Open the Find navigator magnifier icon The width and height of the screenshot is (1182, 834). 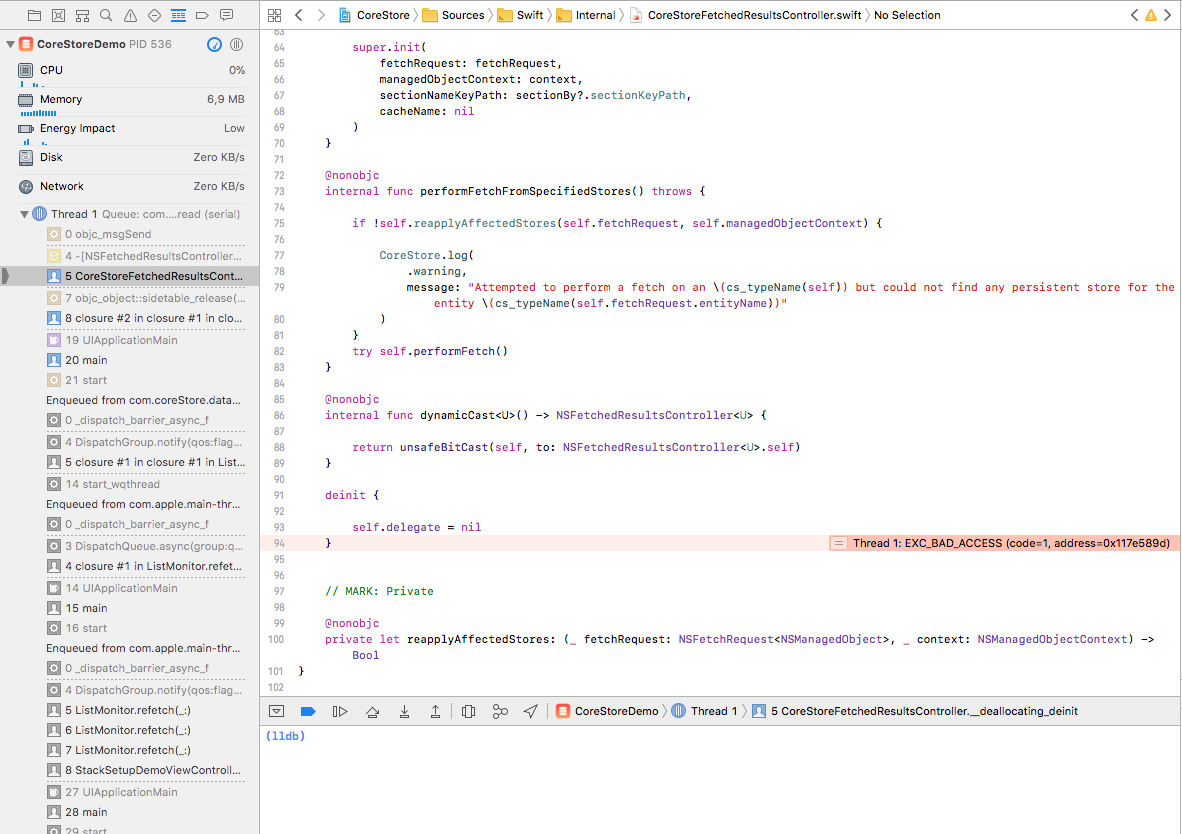(106, 15)
